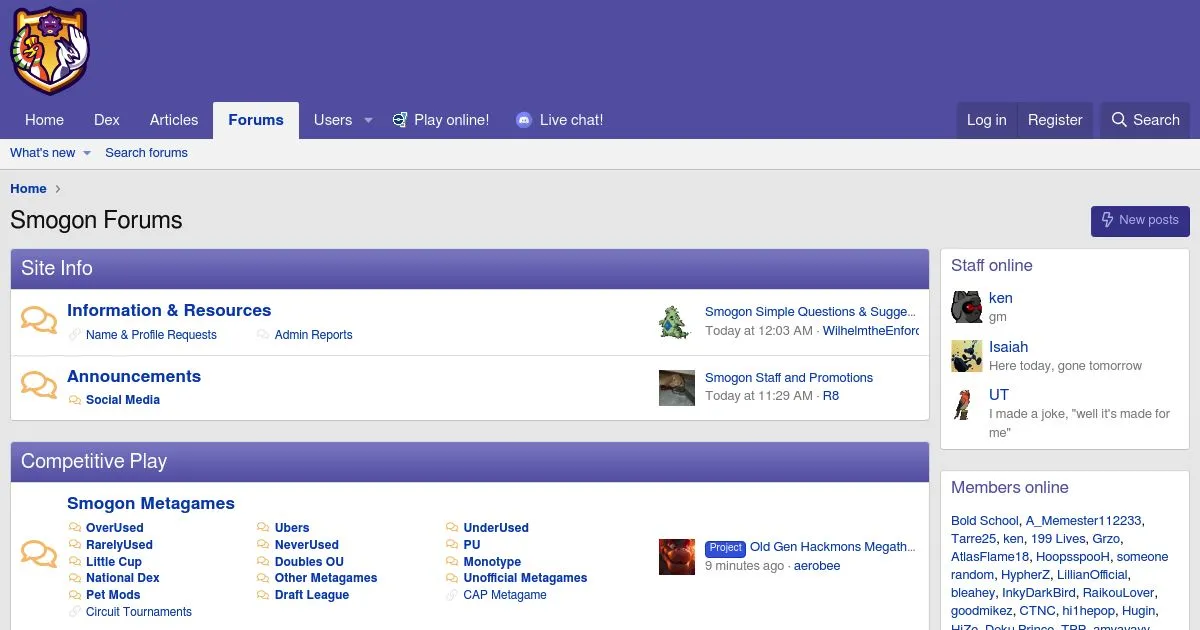Open the Members online heading link

(x=1010, y=488)
